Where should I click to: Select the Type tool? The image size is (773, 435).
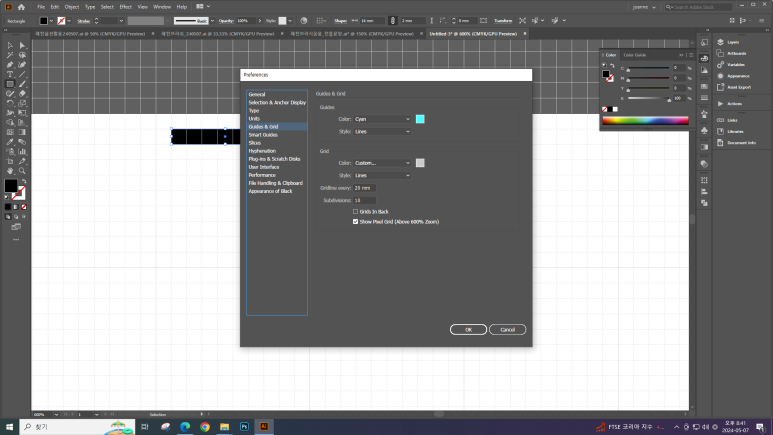click(10, 74)
